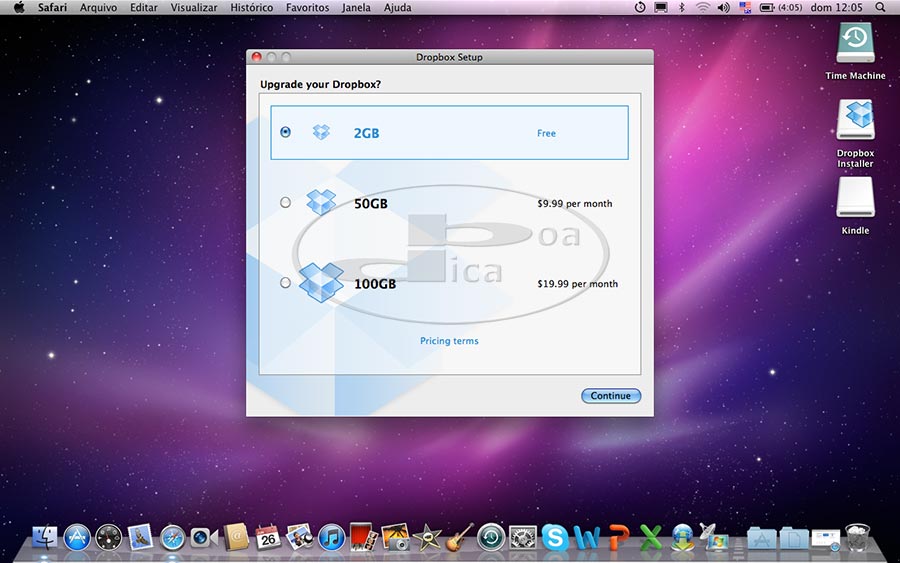Viewport: 900px width, 563px height.
Task: Click the battery status icon
Action: (x=767, y=7)
